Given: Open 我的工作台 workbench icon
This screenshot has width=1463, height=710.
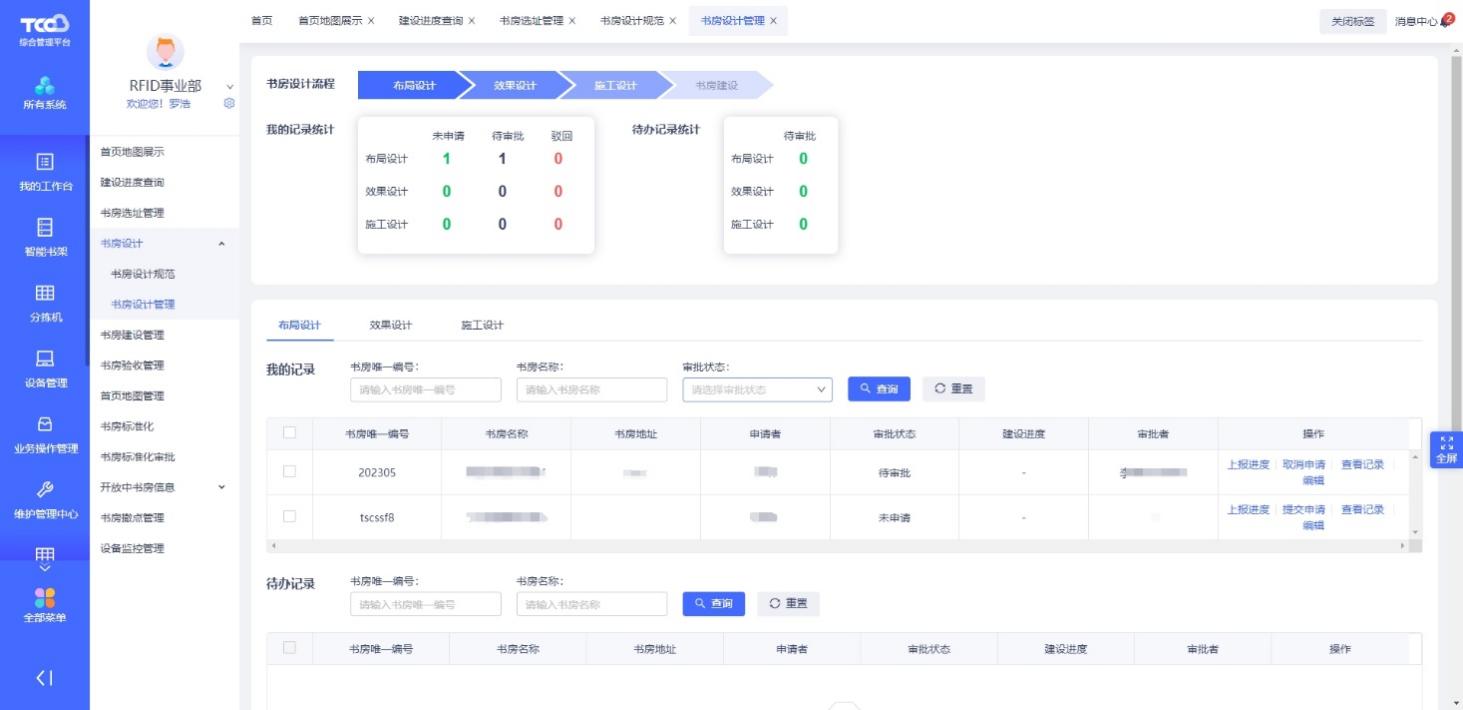Looking at the screenshot, I should [x=44, y=162].
